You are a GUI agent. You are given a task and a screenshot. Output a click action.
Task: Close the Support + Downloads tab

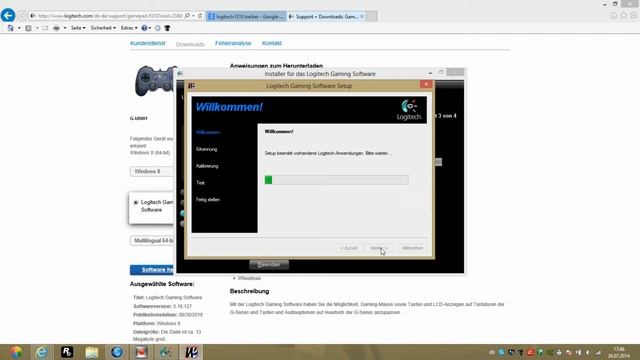362,16
